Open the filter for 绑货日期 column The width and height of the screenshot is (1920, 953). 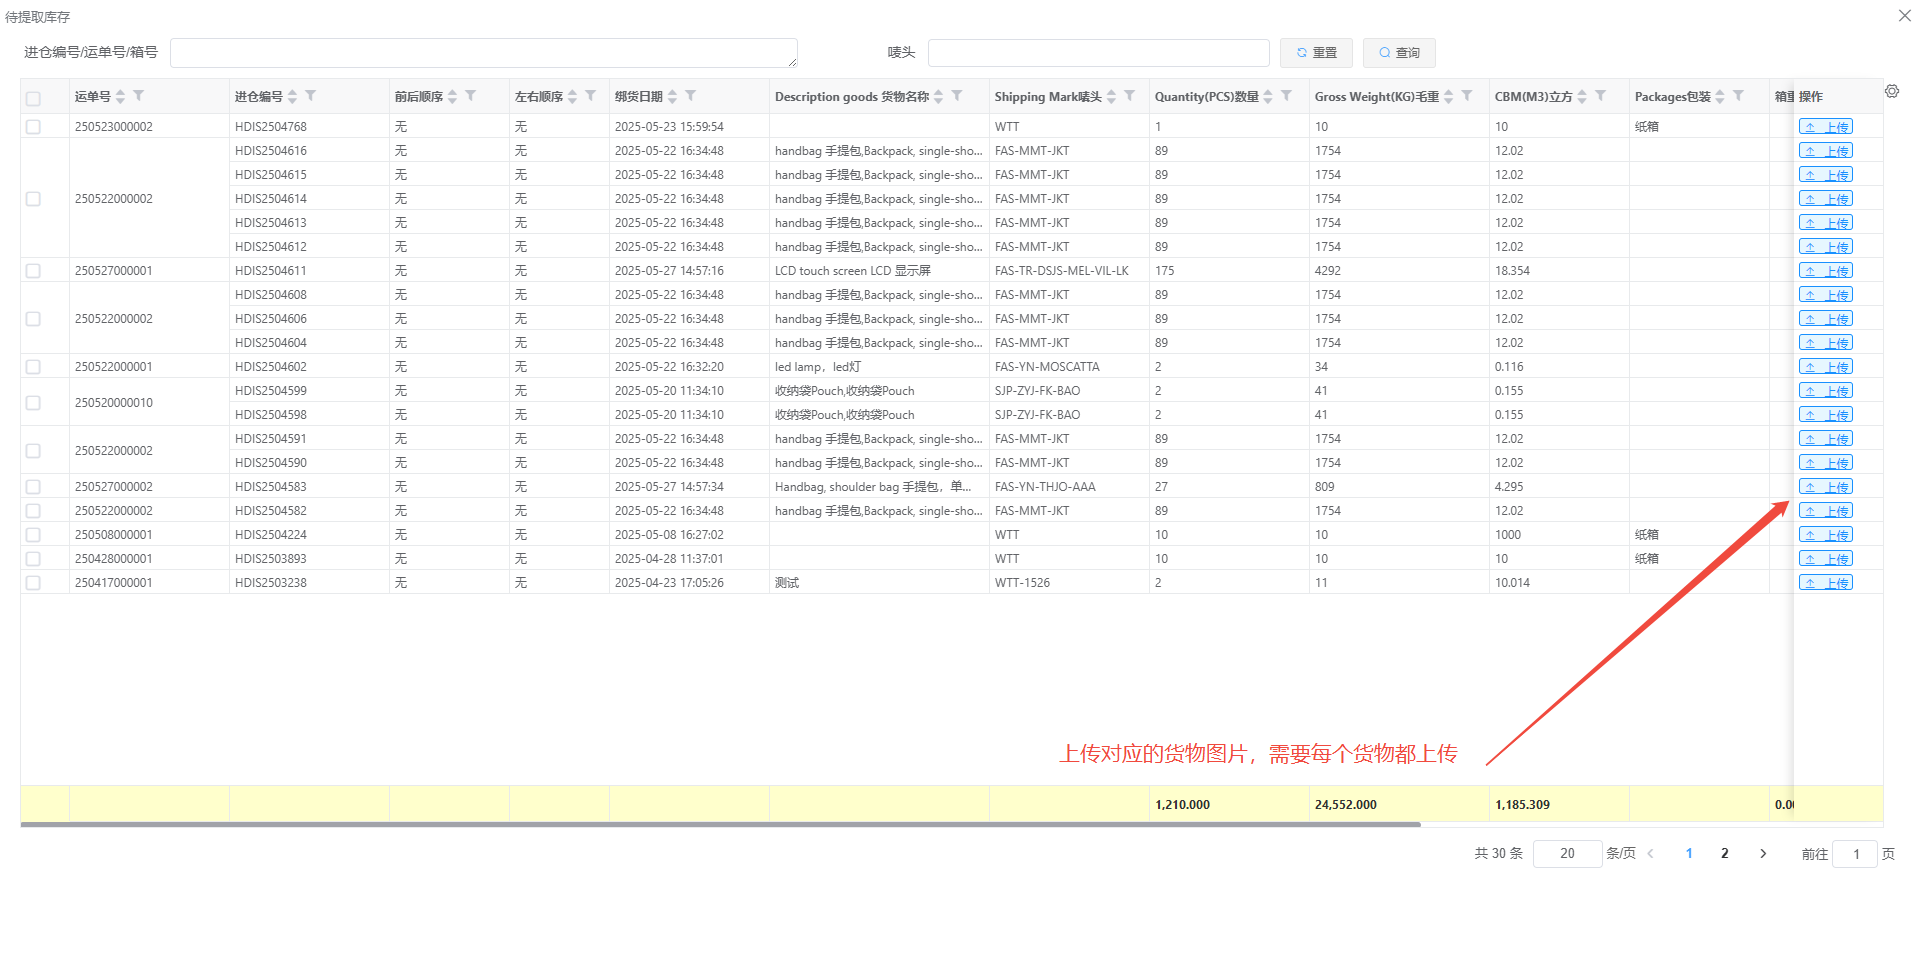pos(691,96)
